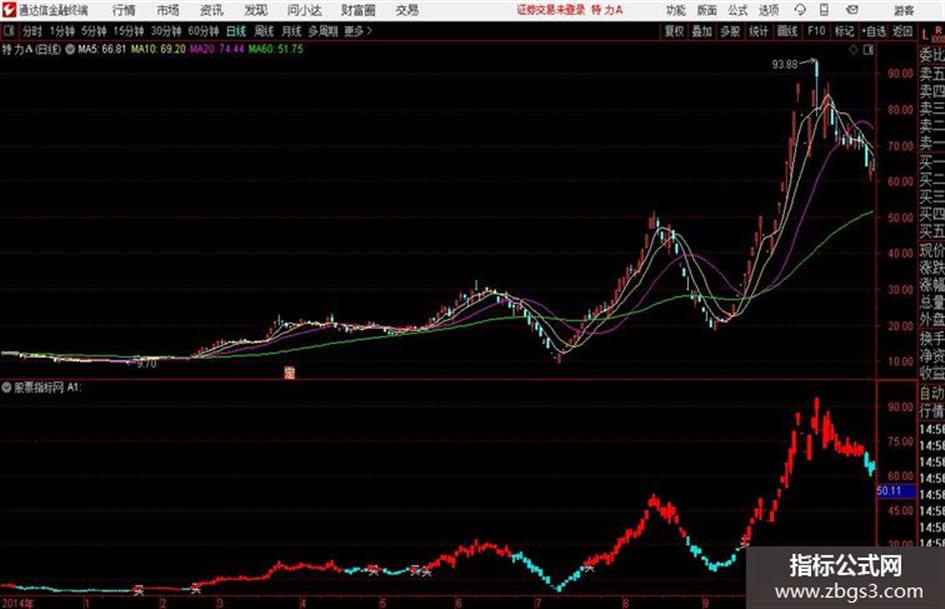Click the 现价 row in the quote panel
Image resolution: width=945 pixels, height=609 pixels.
(932, 250)
